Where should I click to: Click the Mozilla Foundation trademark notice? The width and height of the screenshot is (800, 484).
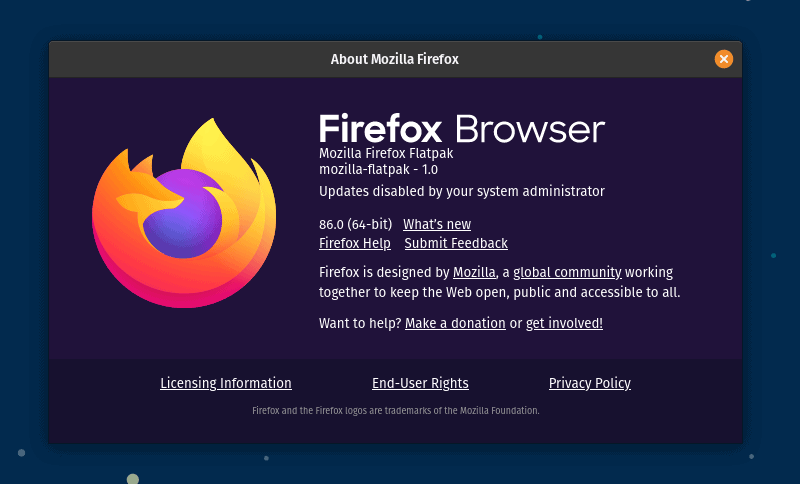coord(395,410)
